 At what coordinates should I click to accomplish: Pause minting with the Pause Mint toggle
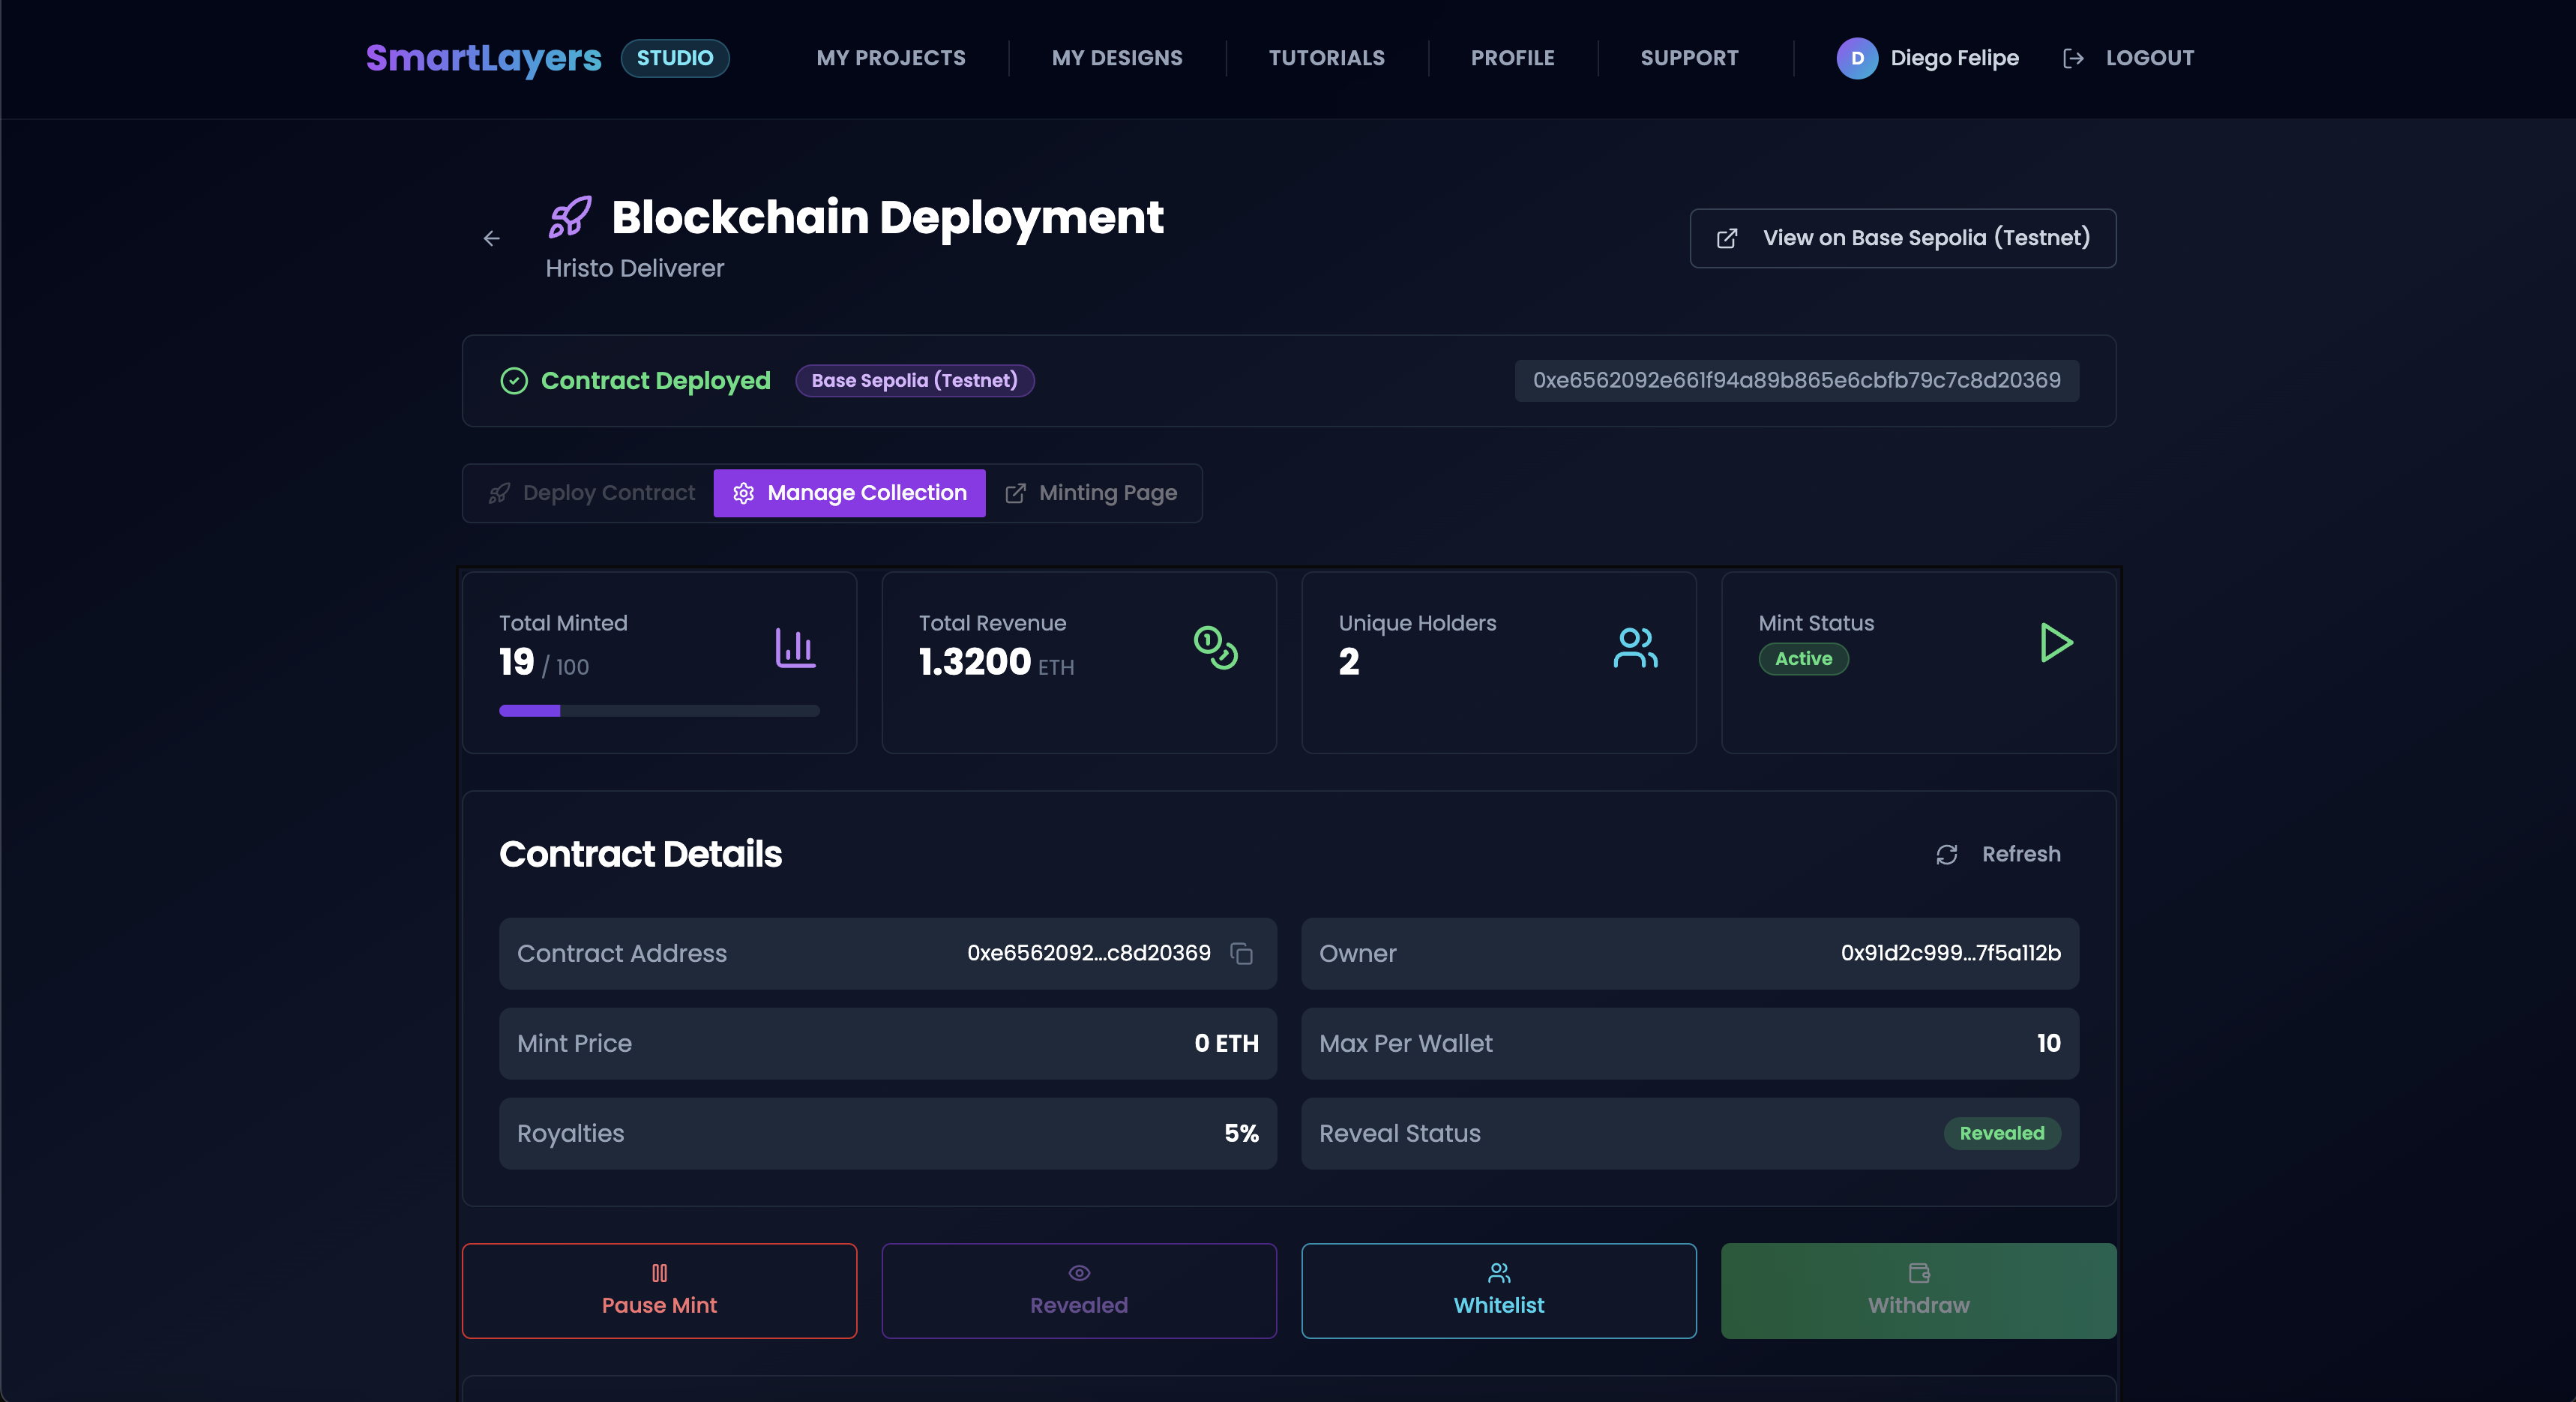point(659,1290)
